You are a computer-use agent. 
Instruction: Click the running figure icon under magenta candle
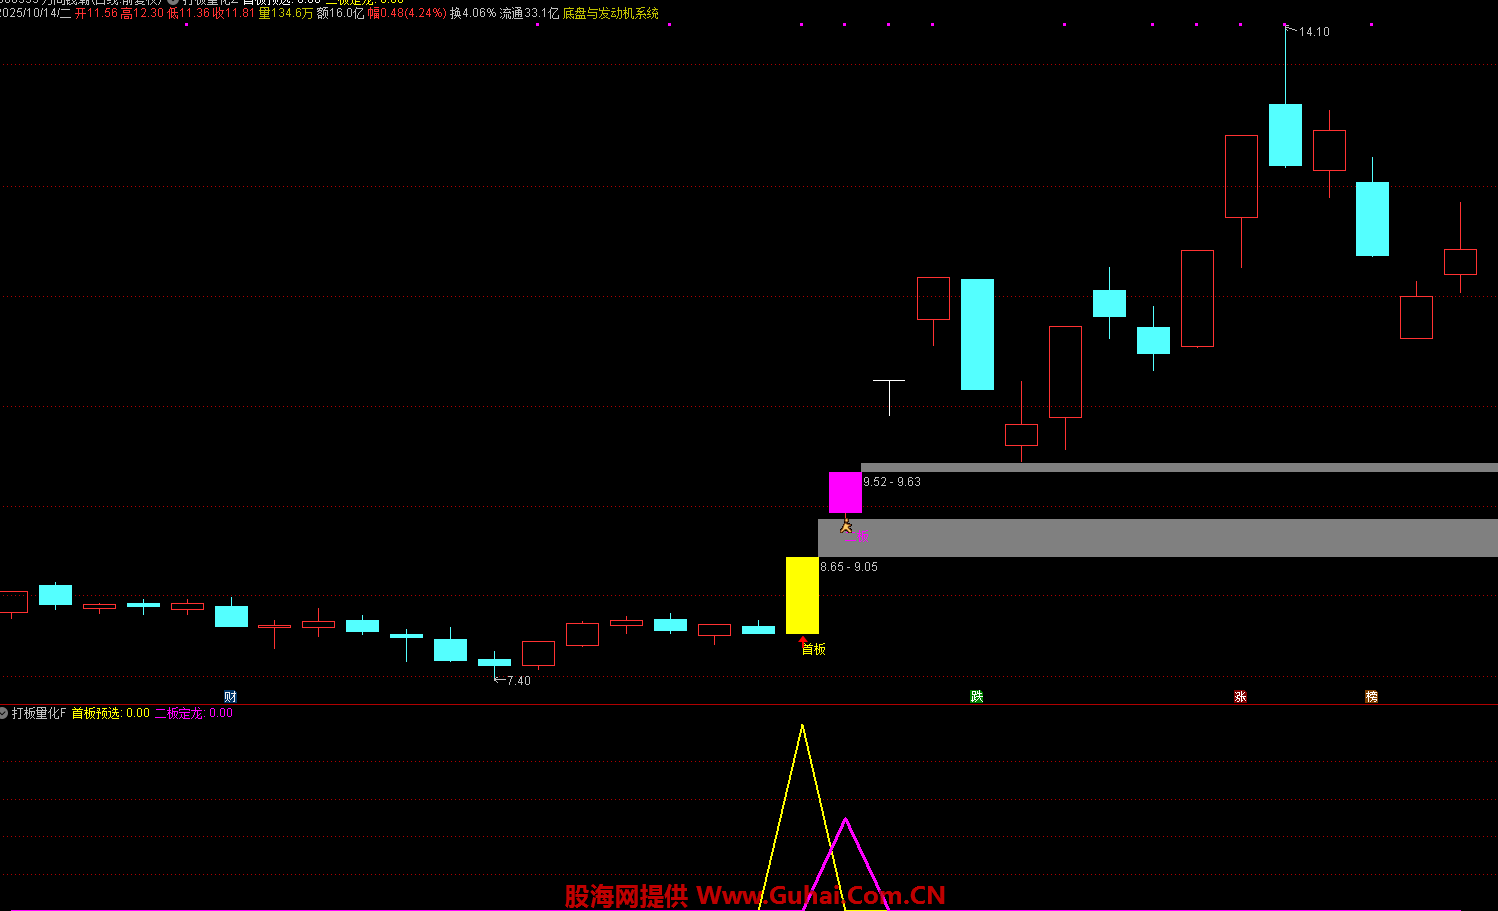846,526
